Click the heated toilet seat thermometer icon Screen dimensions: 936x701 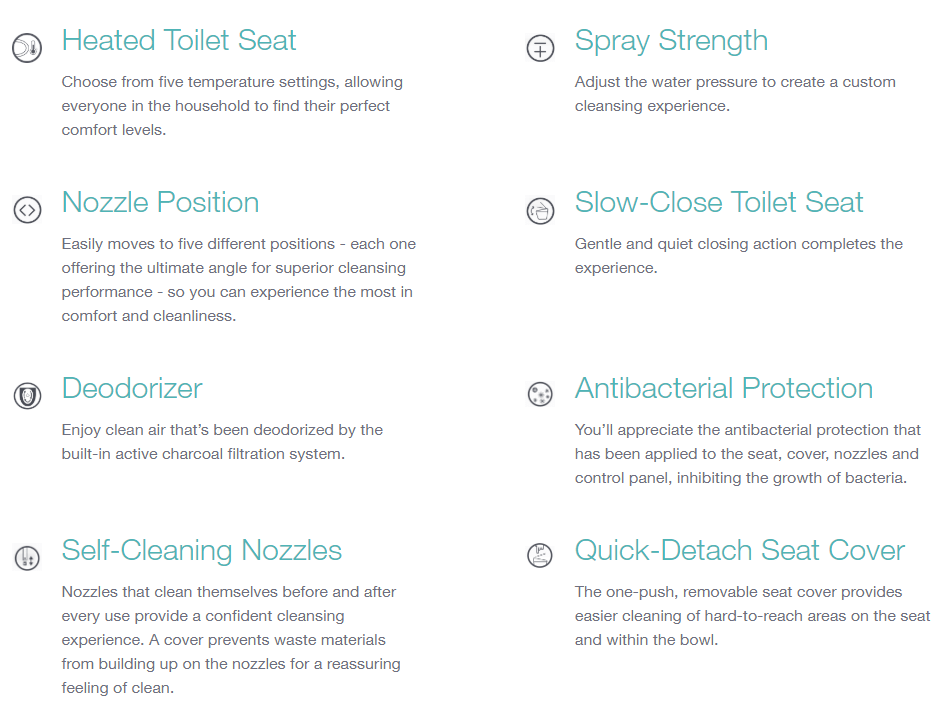point(27,48)
